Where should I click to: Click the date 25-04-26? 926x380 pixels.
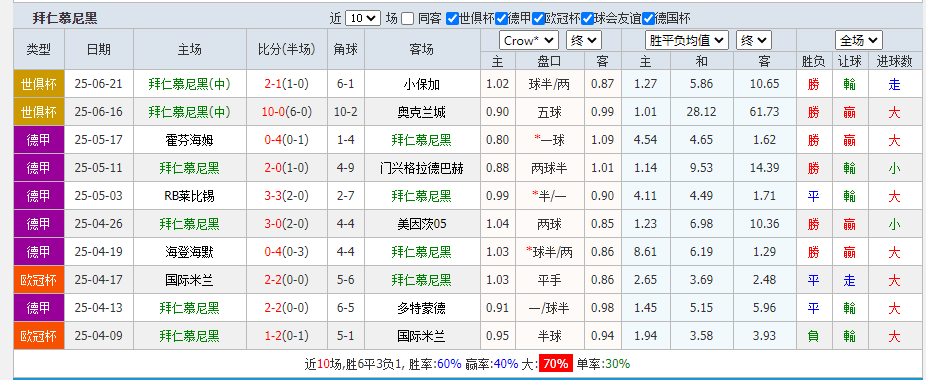point(99,224)
